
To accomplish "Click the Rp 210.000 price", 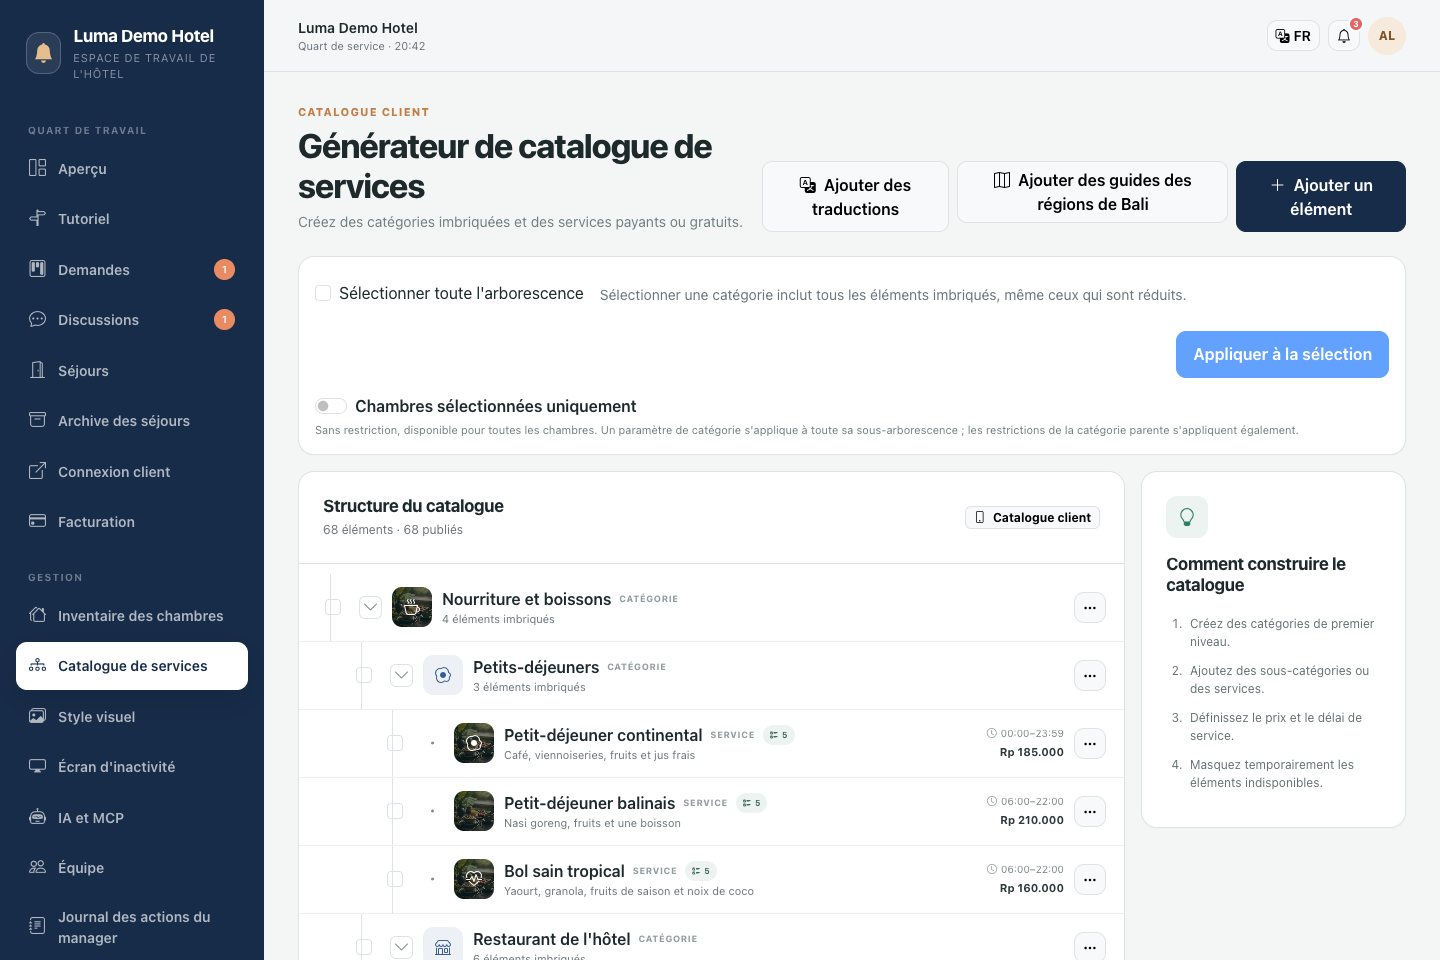I will click(x=1032, y=820).
